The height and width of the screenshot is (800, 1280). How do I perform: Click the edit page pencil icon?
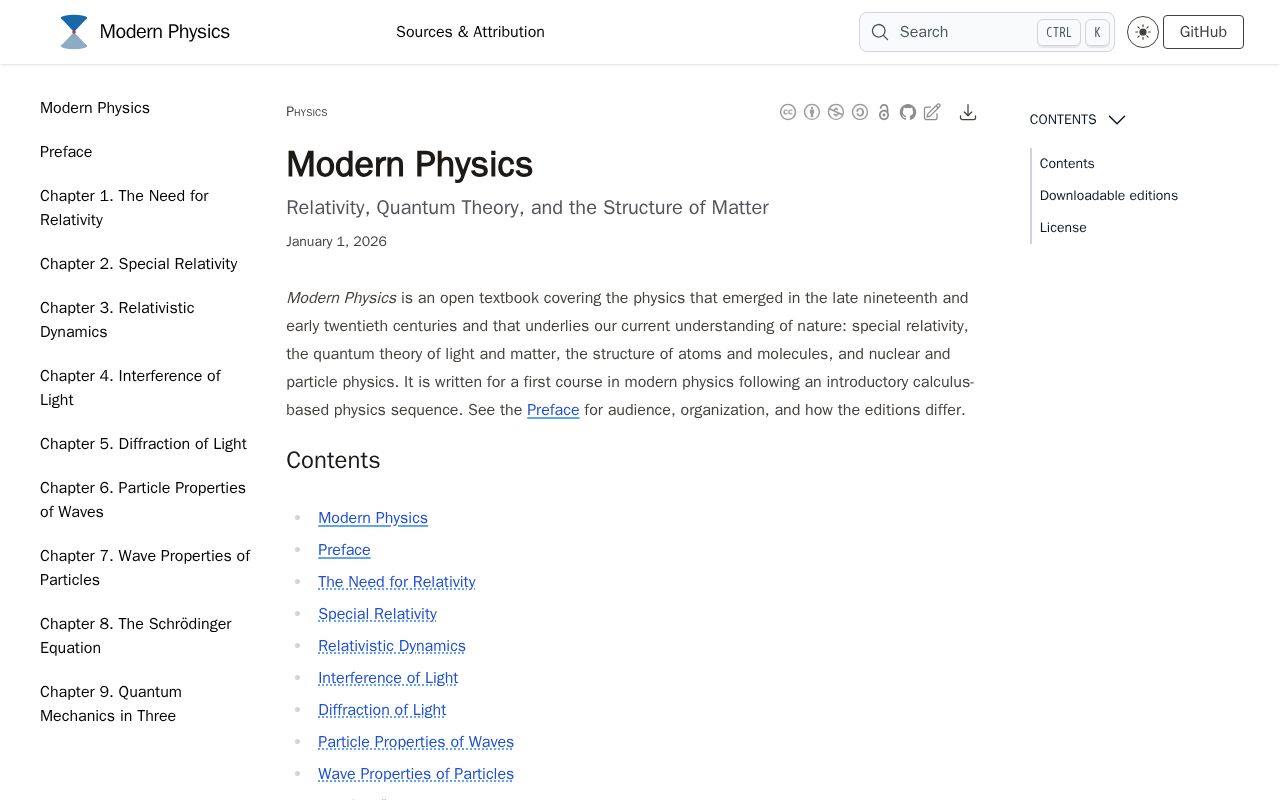pyautogui.click(x=932, y=112)
